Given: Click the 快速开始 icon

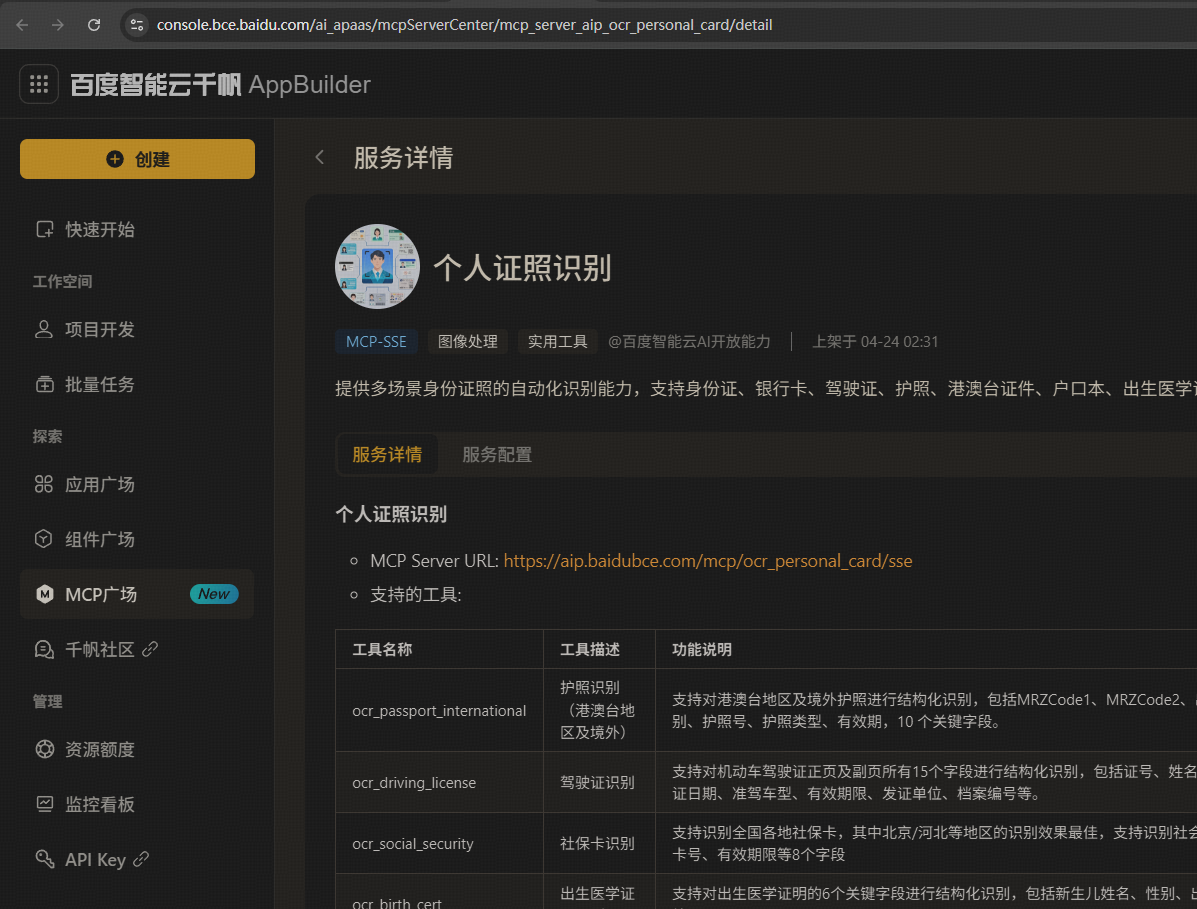Looking at the screenshot, I should pyautogui.click(x=44, y=229).
